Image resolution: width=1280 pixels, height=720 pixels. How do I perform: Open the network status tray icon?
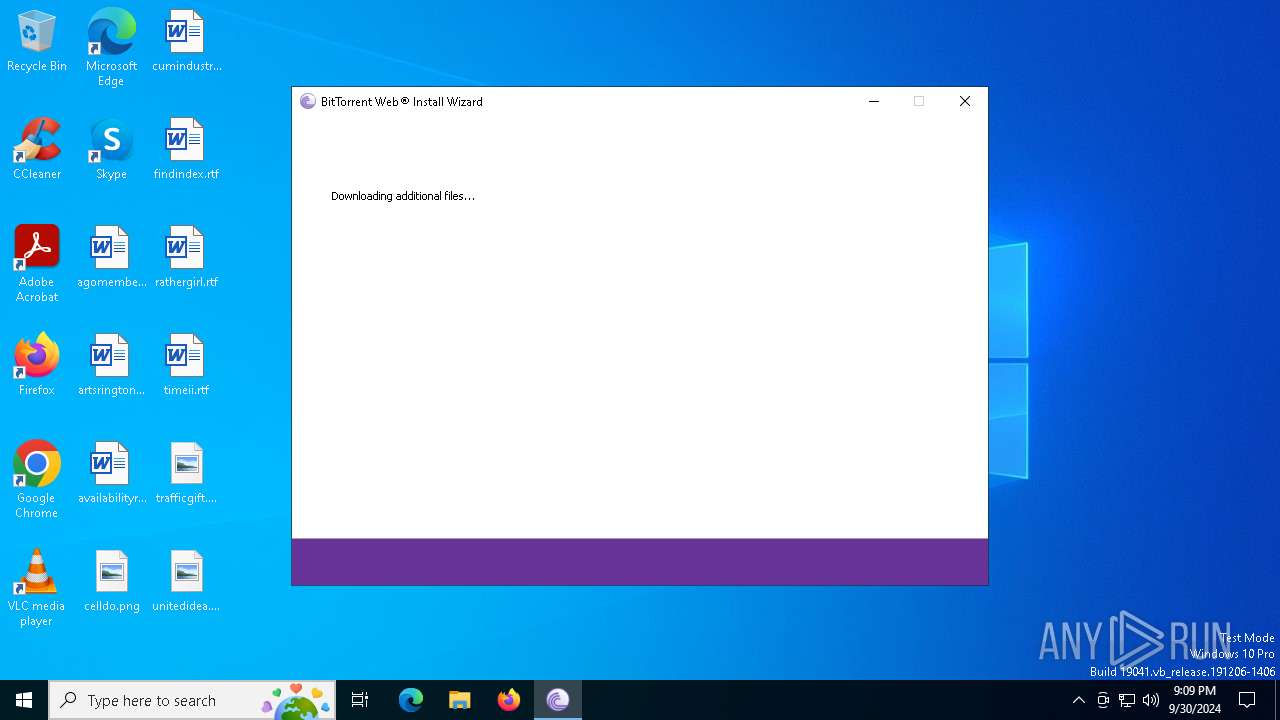pos(1127,700)
